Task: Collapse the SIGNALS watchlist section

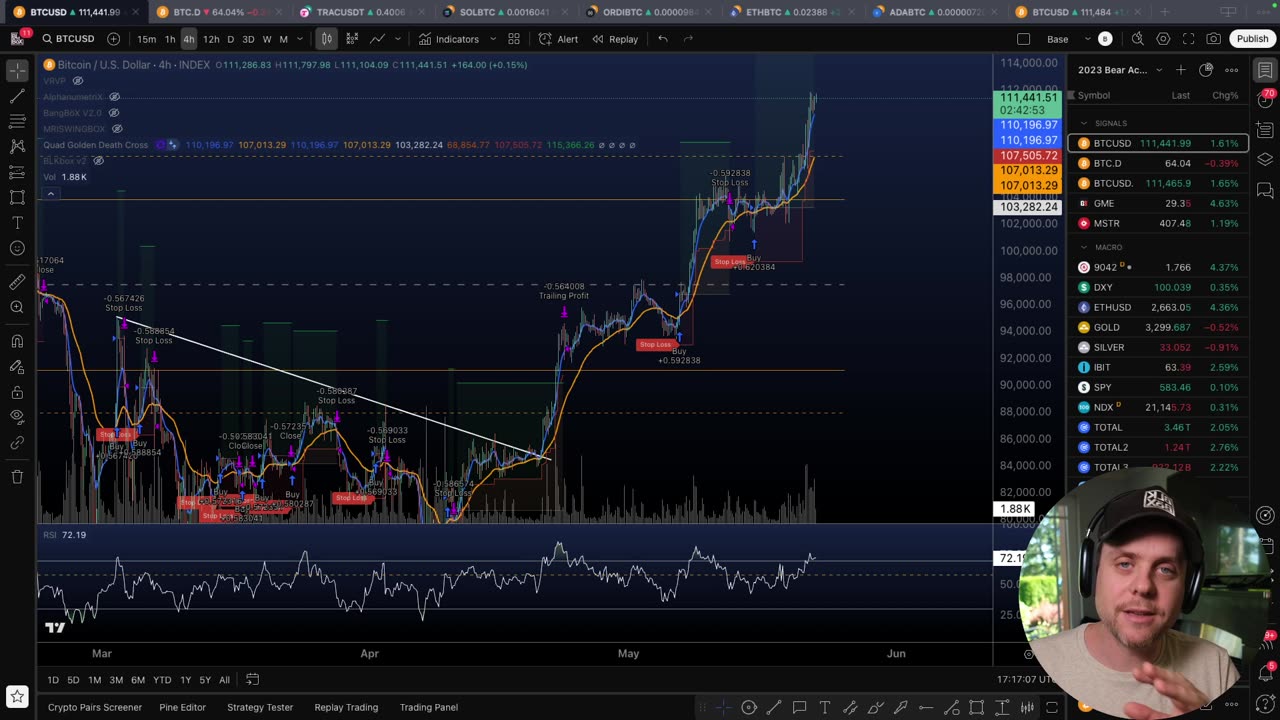Action: coord(1084,123)
